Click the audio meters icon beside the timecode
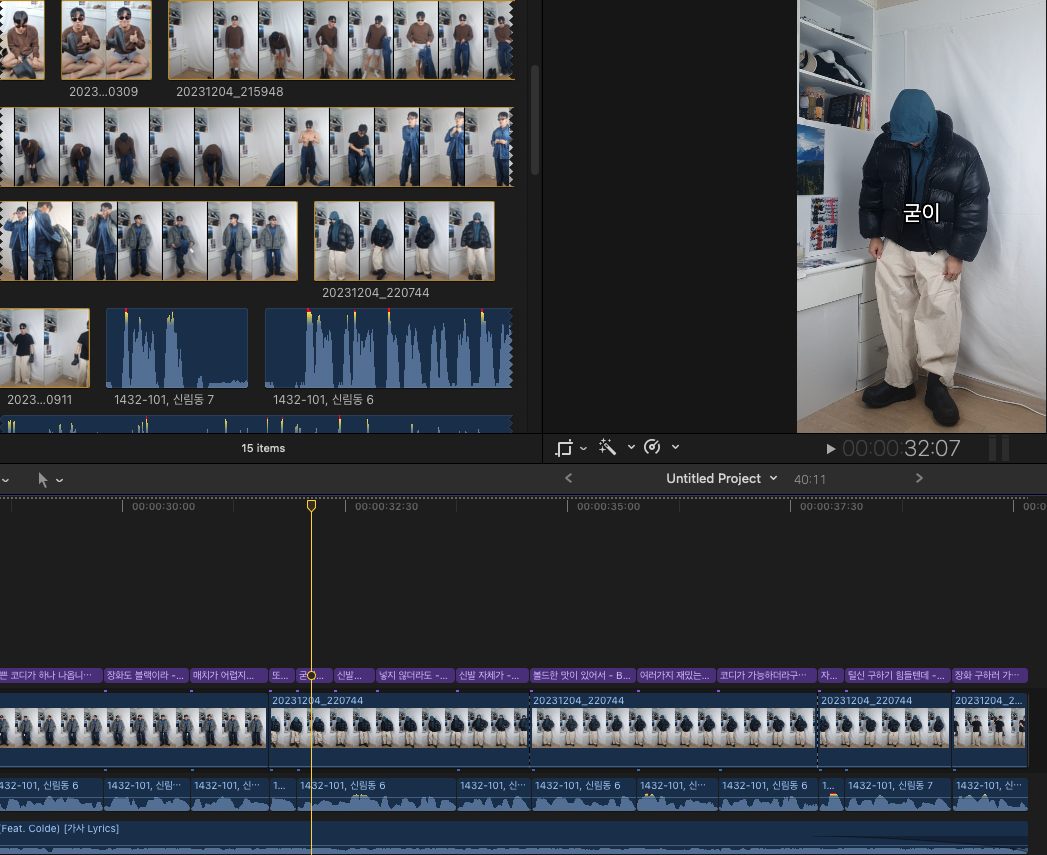This screenshot has width=1047, height=855. (x=998, y=448)
